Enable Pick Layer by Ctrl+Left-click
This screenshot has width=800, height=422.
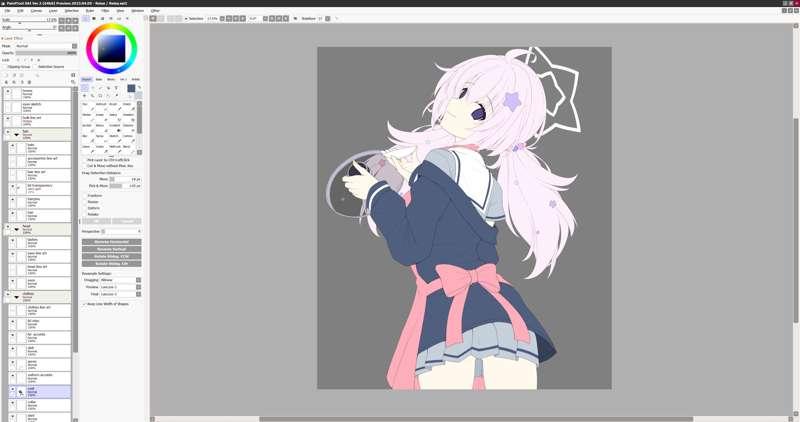pyautogui.click(x=84, y=160)
